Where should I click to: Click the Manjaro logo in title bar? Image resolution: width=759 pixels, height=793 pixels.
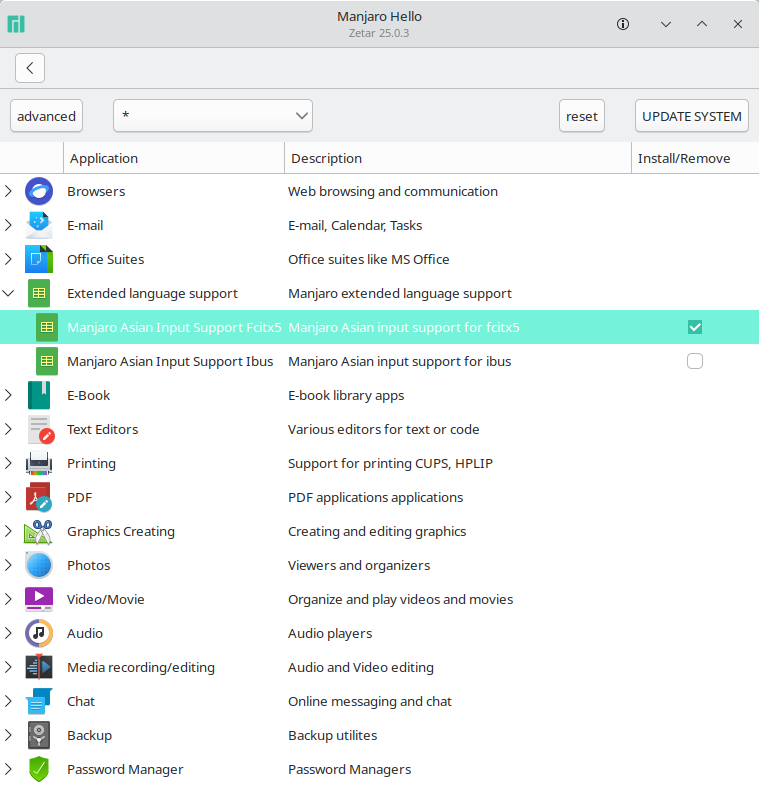[16, 24]
